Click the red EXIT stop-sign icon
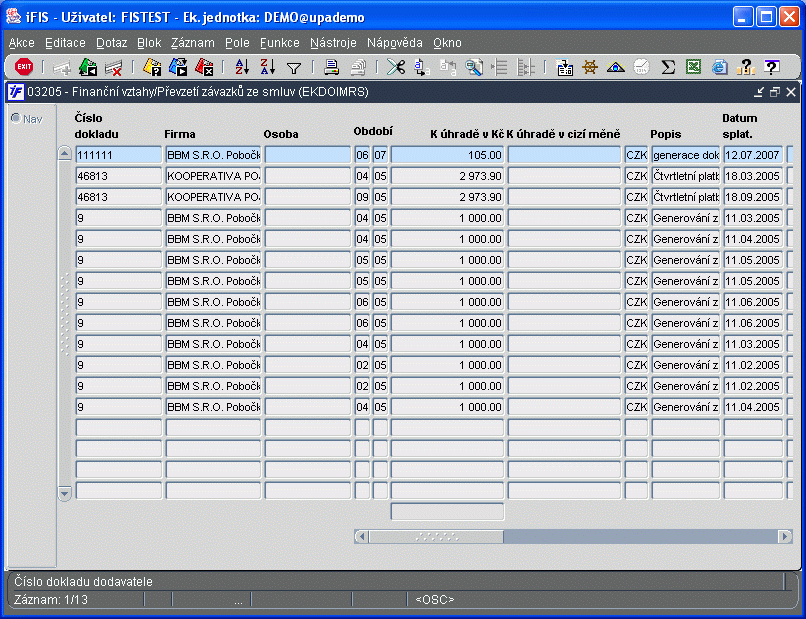Image resolution: width=806 pixels, height=619 pixels. coord(24,67)
